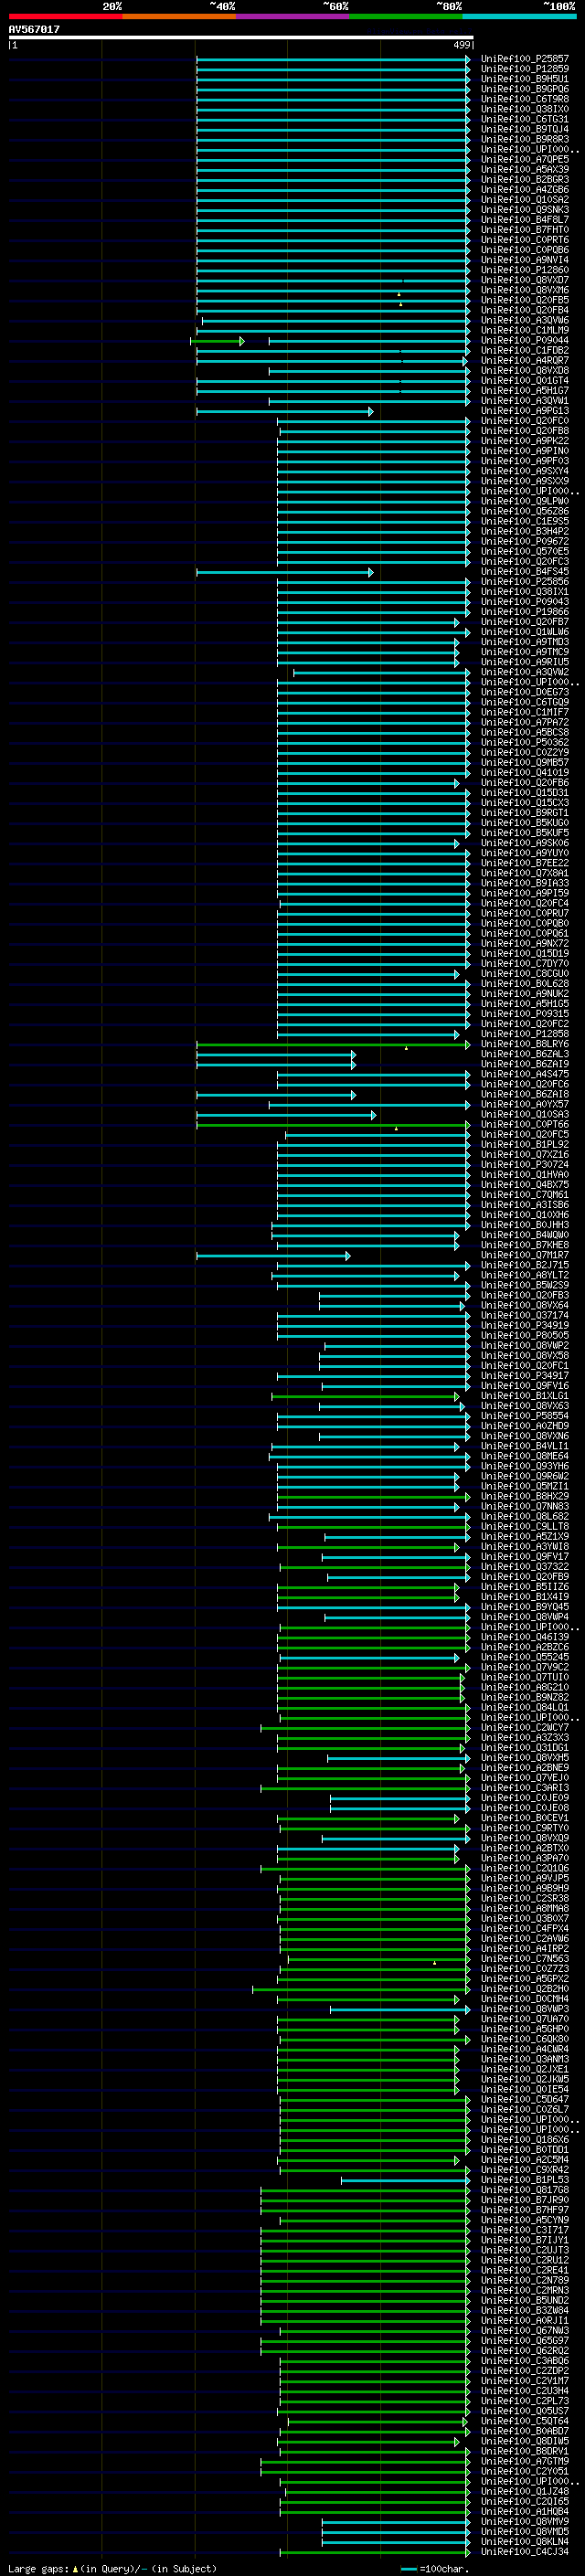Image resolution: width=585 pixels, height=2576 pixels.
Task: Select hit label UniRef100_Q9SNK3
Action: point(524,209)
